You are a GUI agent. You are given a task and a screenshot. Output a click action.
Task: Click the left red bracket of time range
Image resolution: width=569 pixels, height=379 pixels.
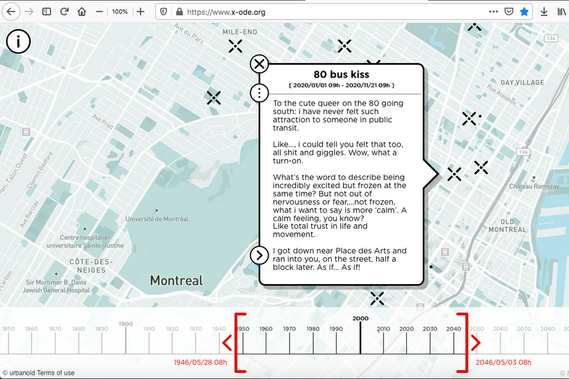pyautogui.click(x=240, y=343)
